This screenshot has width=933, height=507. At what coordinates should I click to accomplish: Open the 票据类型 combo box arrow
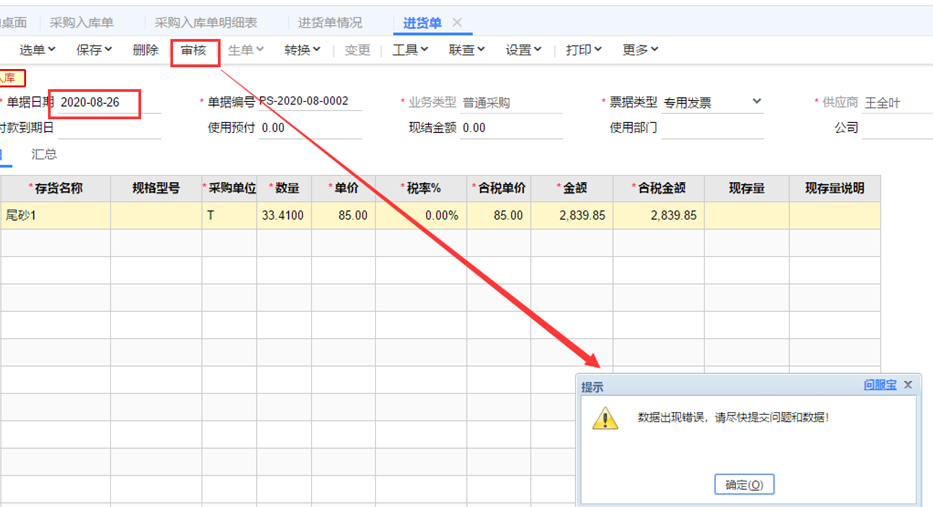(756, 102)
